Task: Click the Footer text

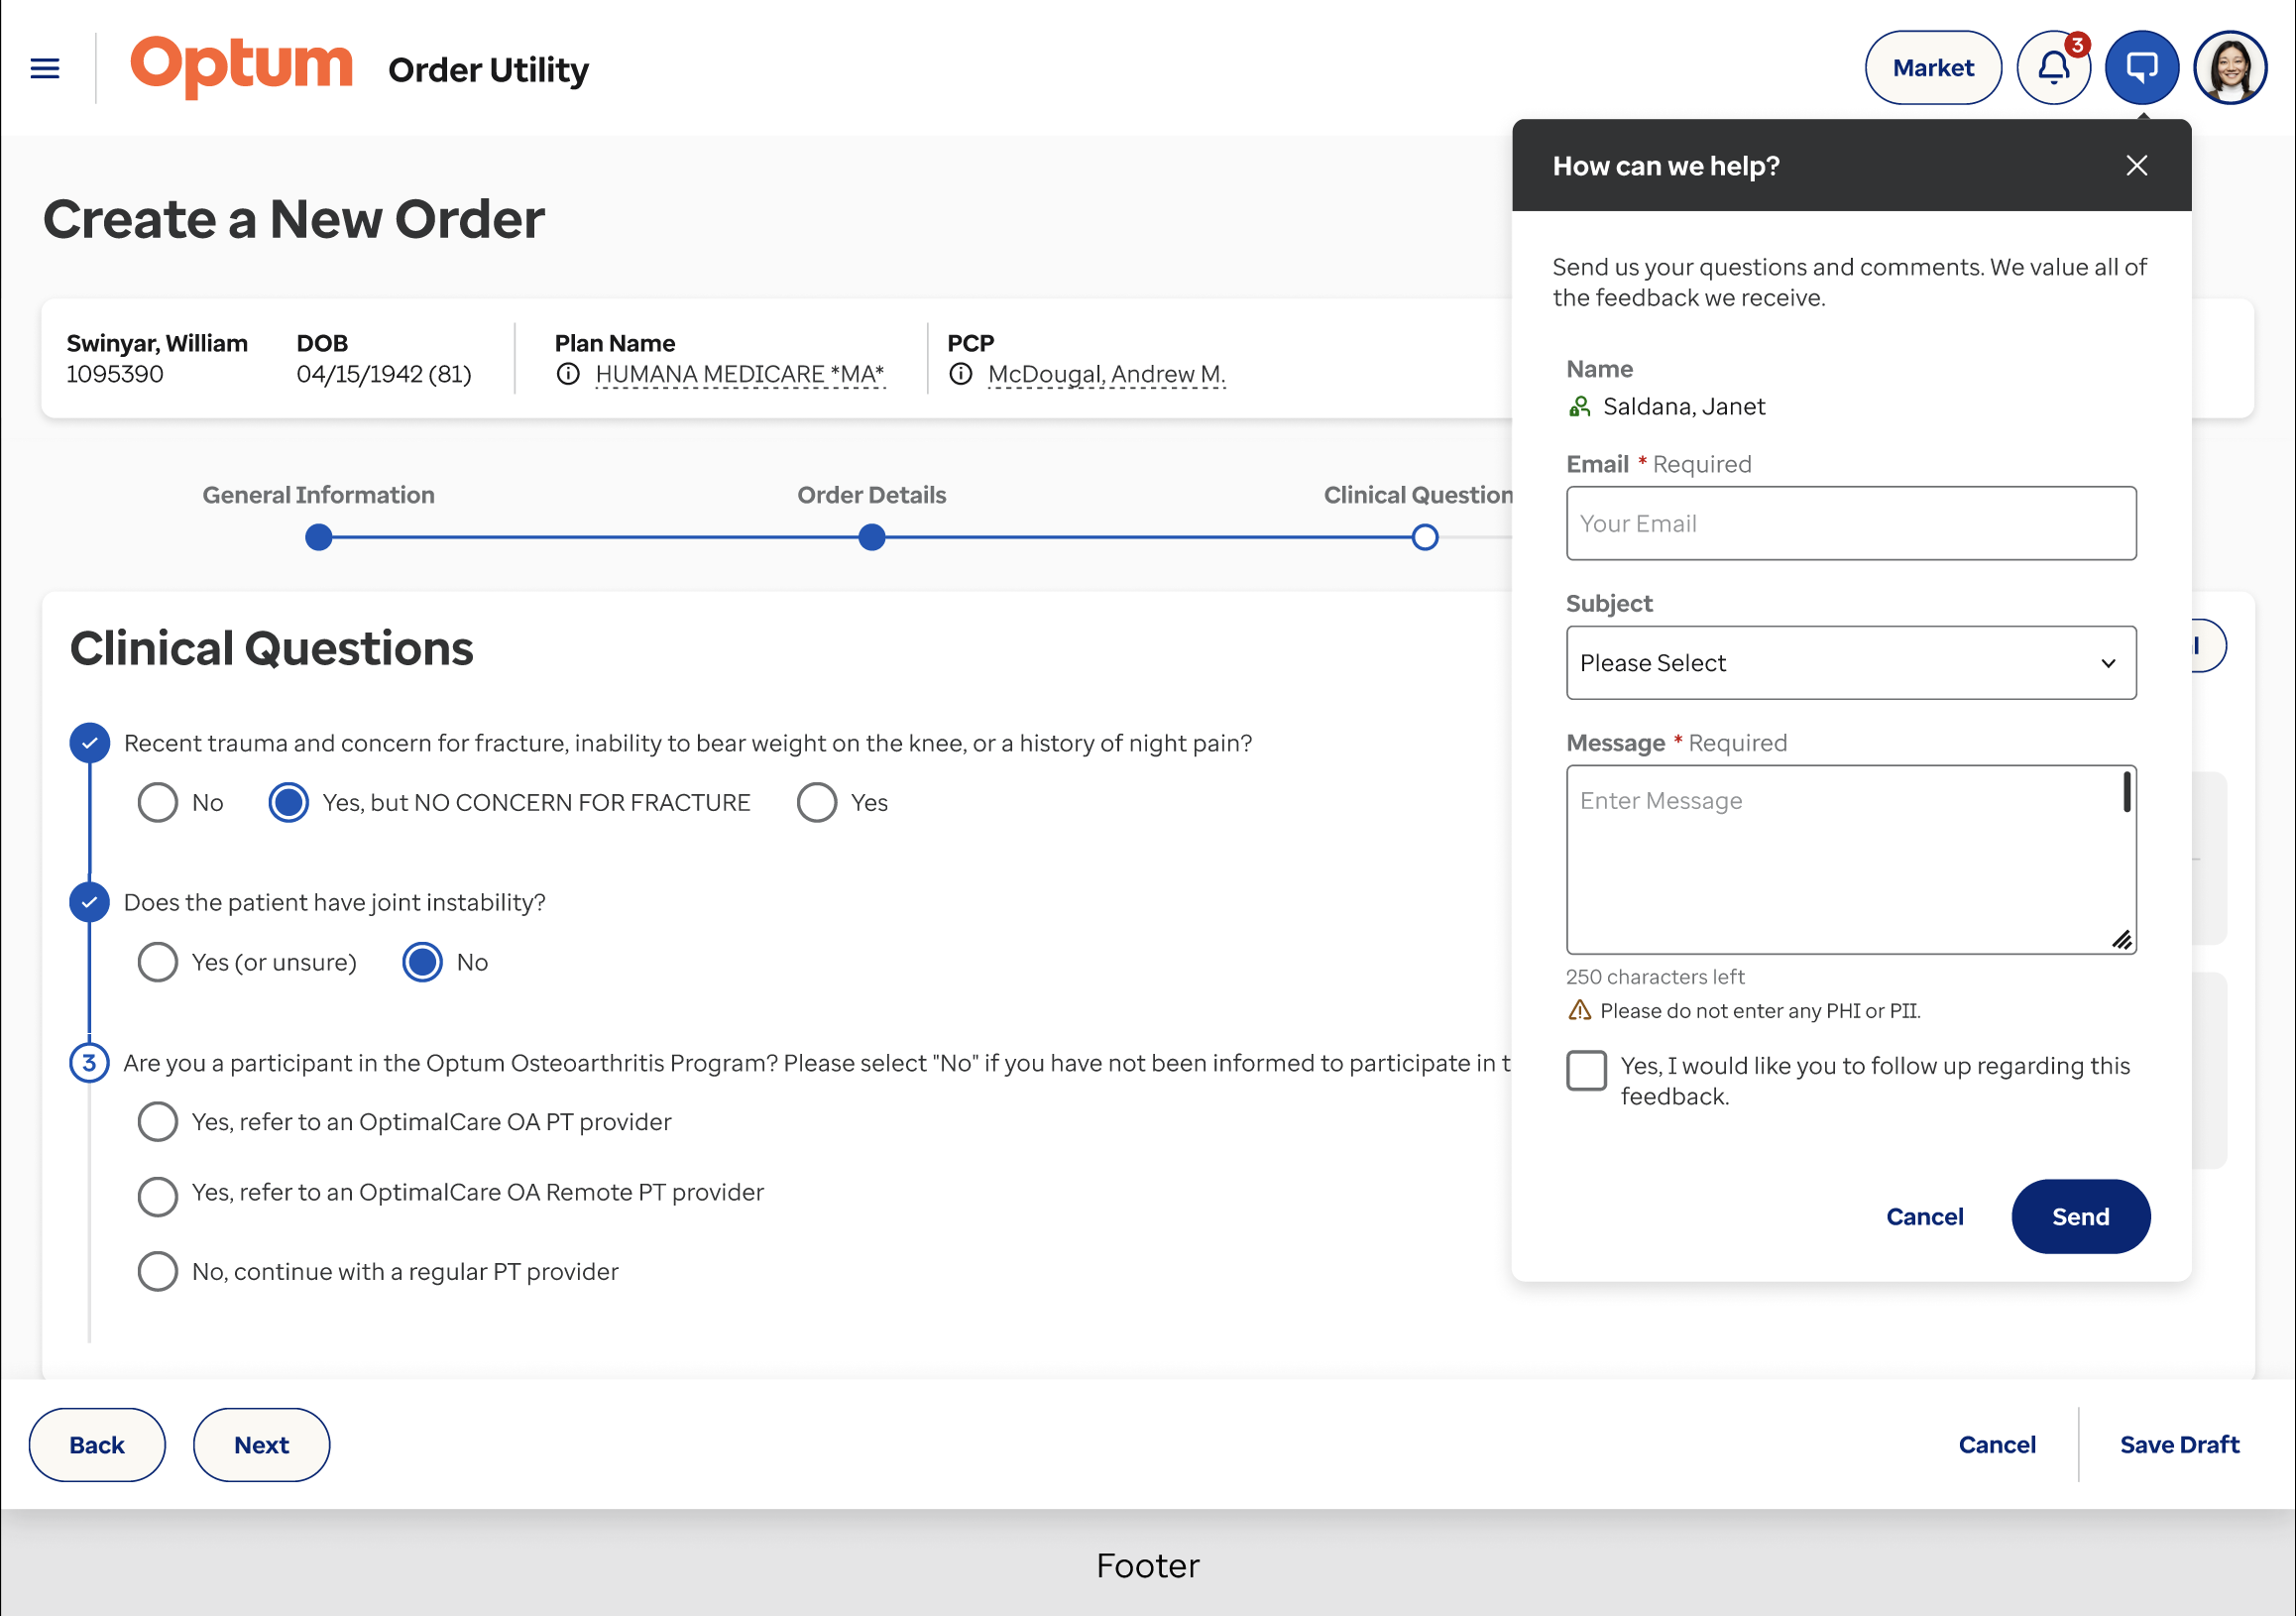Action: coord(1148,1565)
